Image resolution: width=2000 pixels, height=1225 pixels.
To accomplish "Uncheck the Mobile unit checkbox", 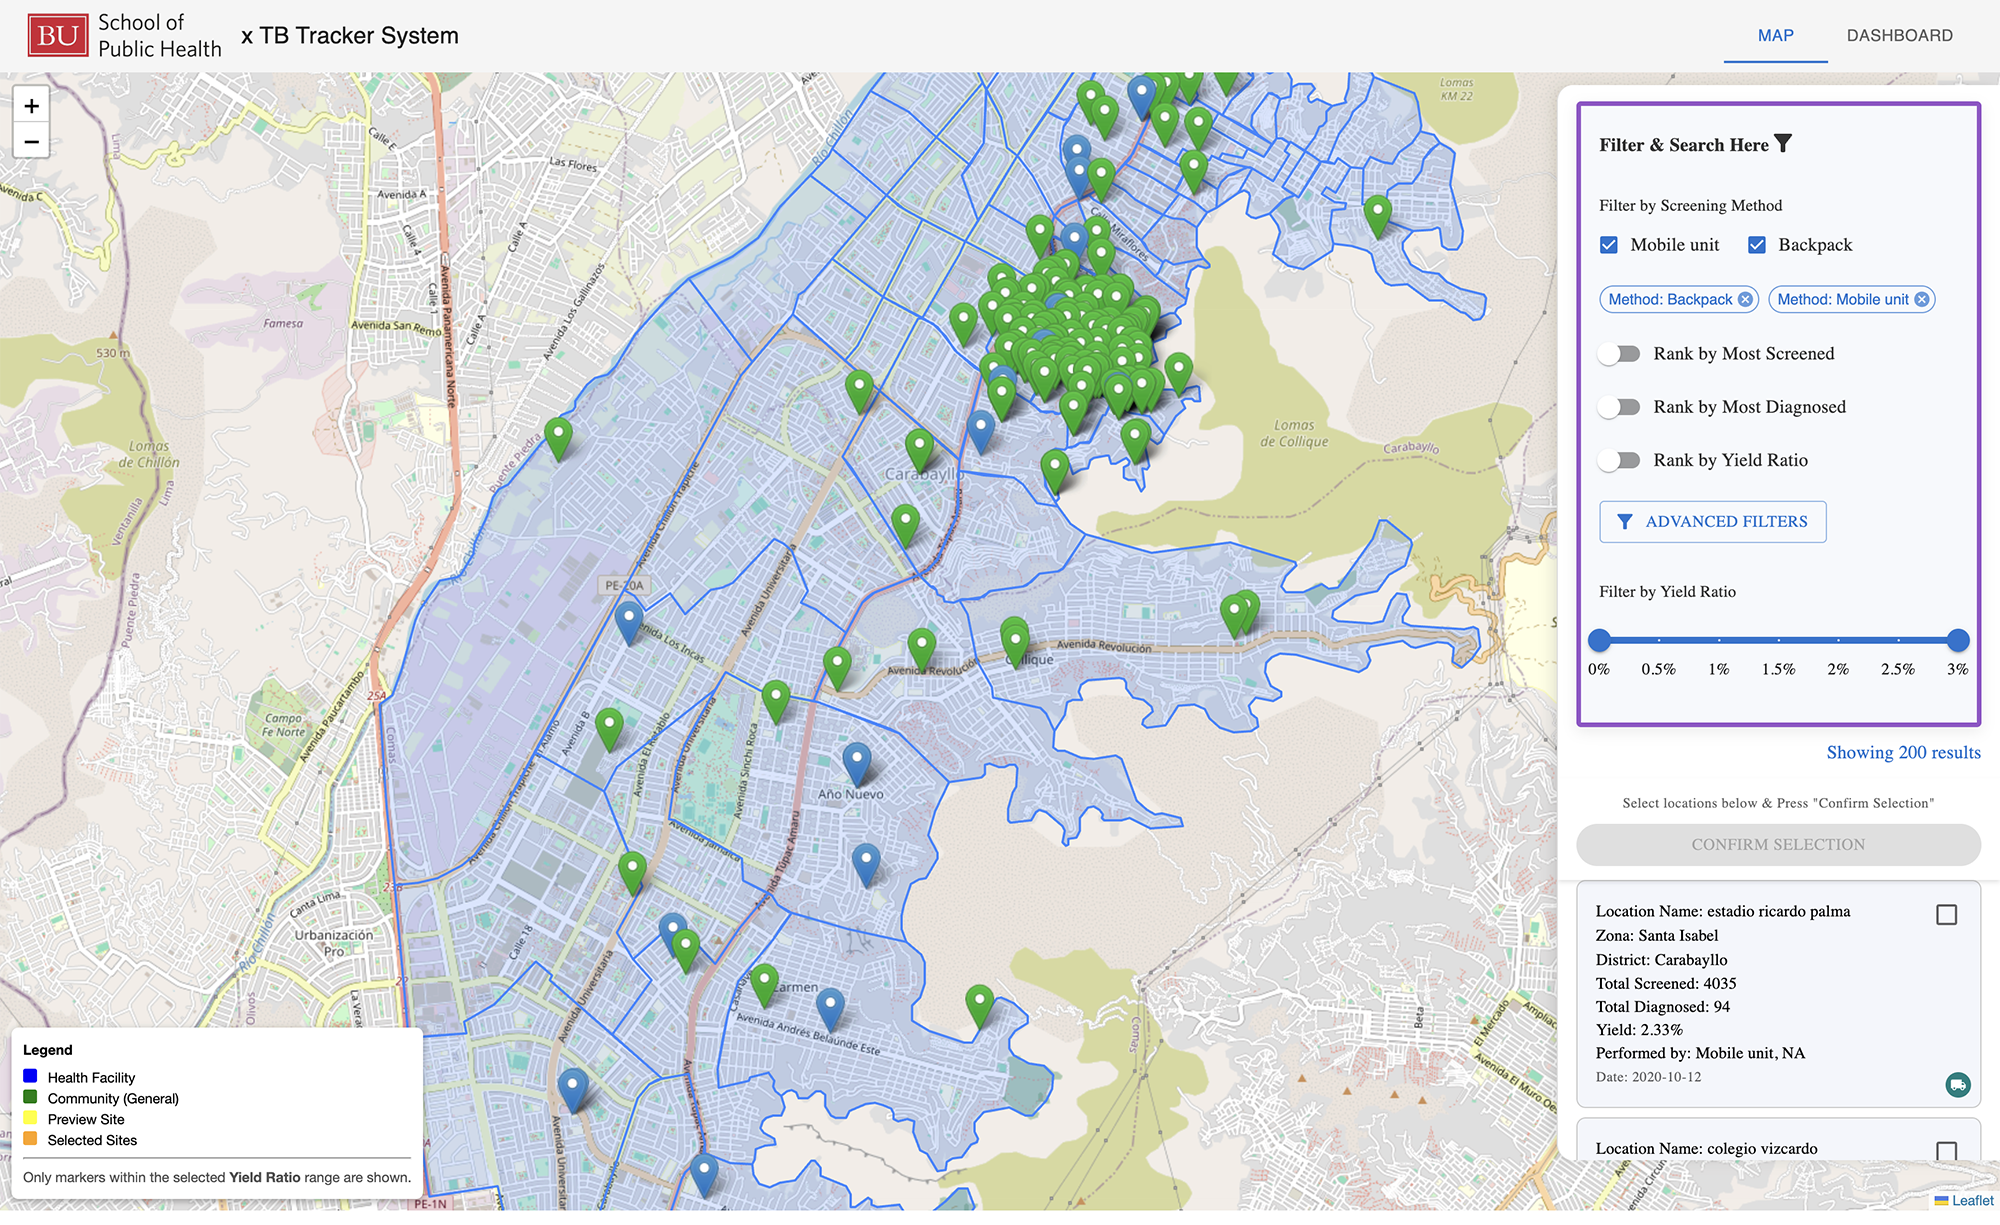I will point(1609,245).
